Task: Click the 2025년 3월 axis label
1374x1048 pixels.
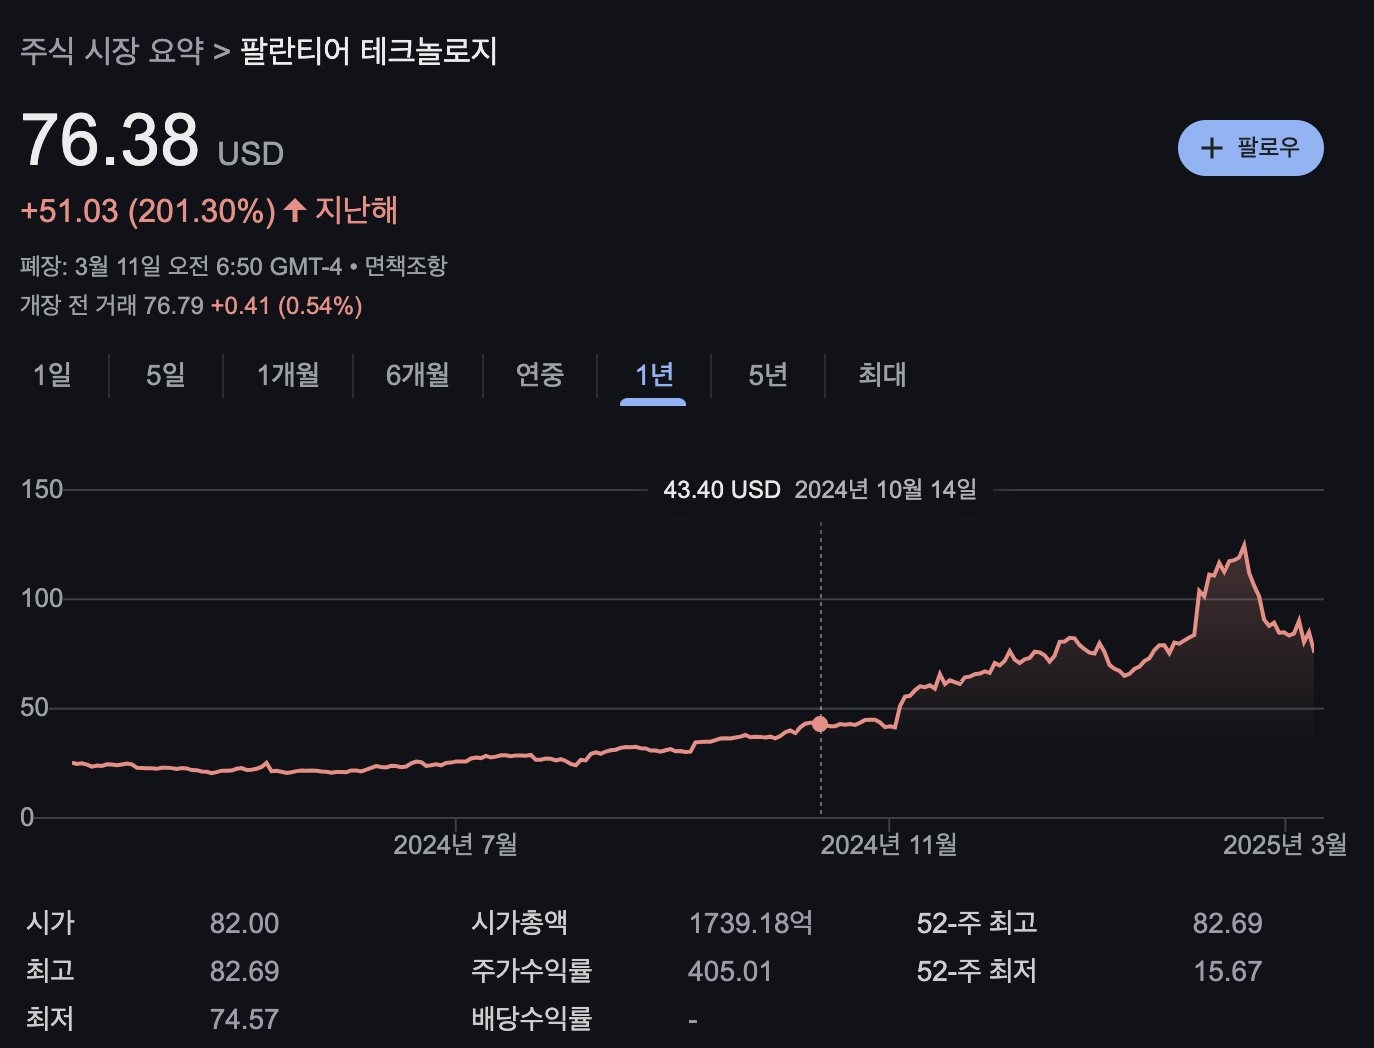Action: [x=1285, y=845]
